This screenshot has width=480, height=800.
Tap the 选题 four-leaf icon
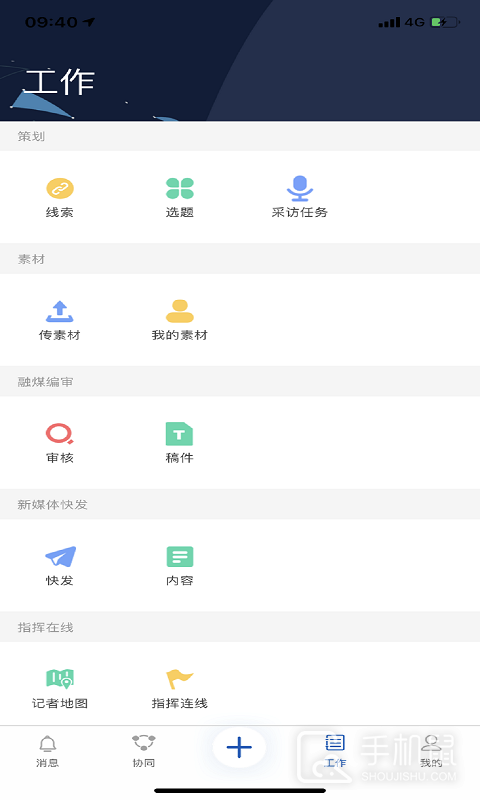[180, 188]
